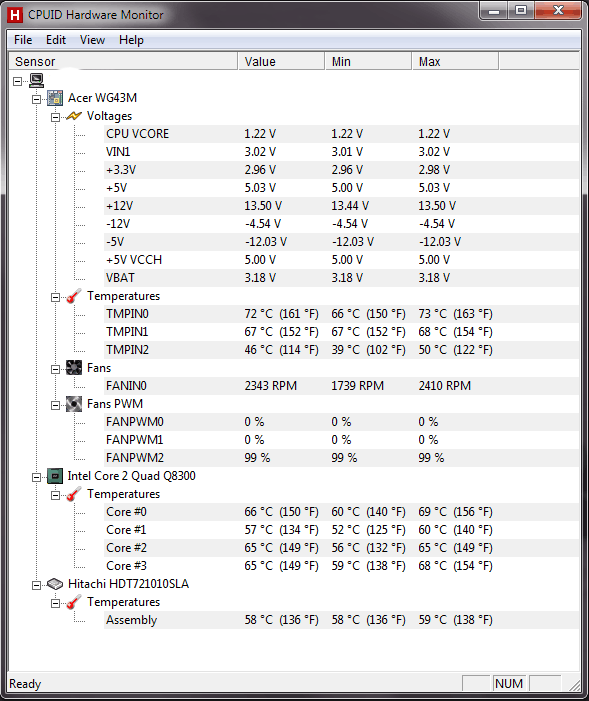Collapse the Acer WG43M node
This screenshot has height=701, width=589.
36,99
